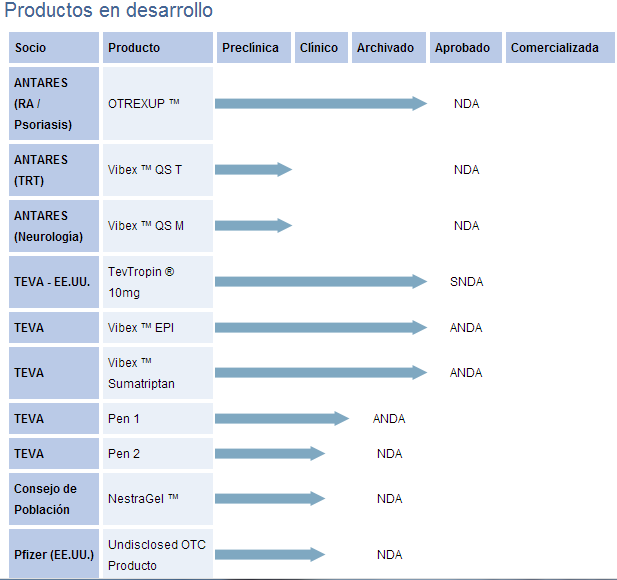Select the 'ANTARES (TRT)' partner cell

pyautogui.click(x=54, y=170)
